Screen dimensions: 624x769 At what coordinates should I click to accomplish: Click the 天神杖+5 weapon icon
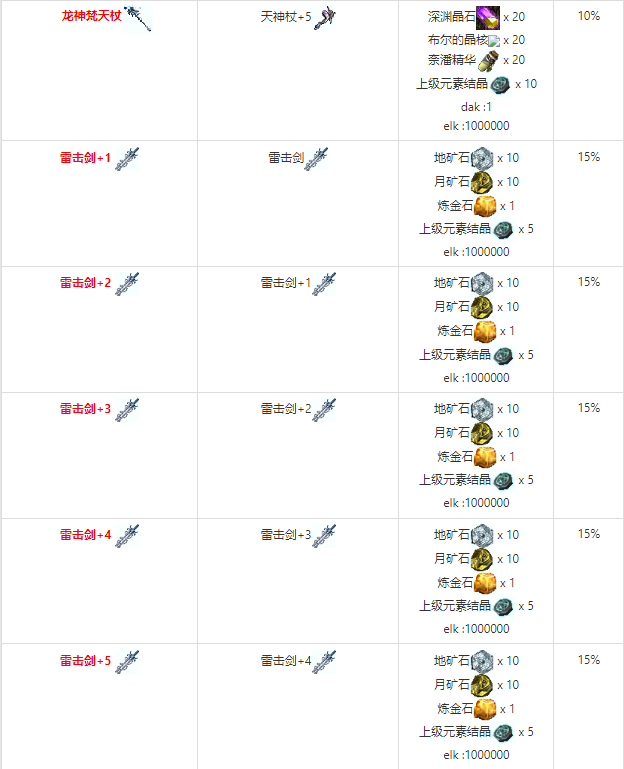325,18
